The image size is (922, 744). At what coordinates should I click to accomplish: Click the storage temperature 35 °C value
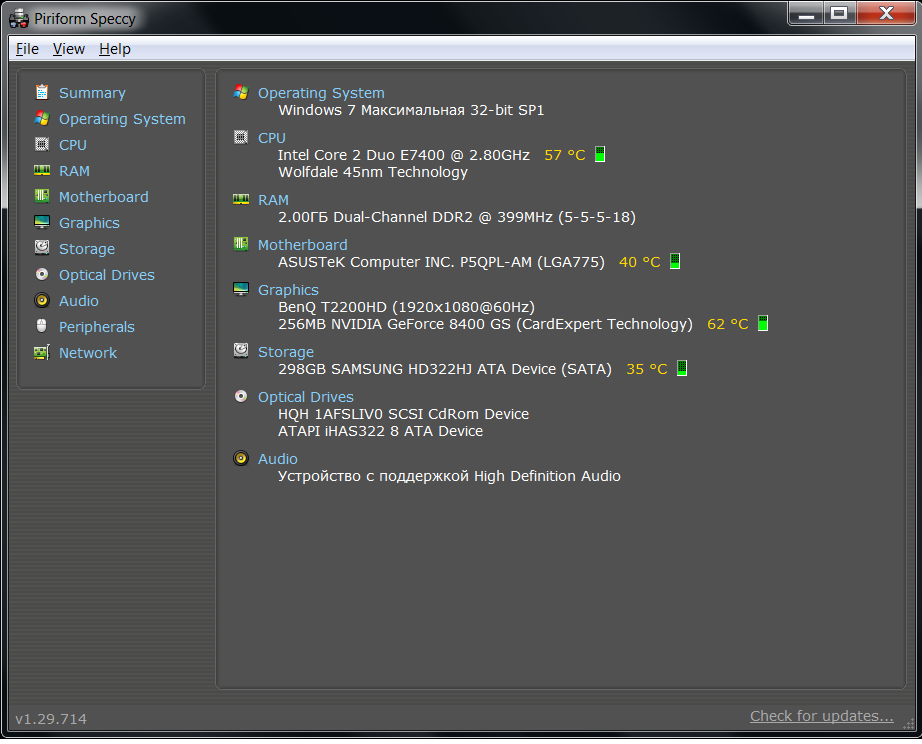pyautogui.click(x=647, y=369)
